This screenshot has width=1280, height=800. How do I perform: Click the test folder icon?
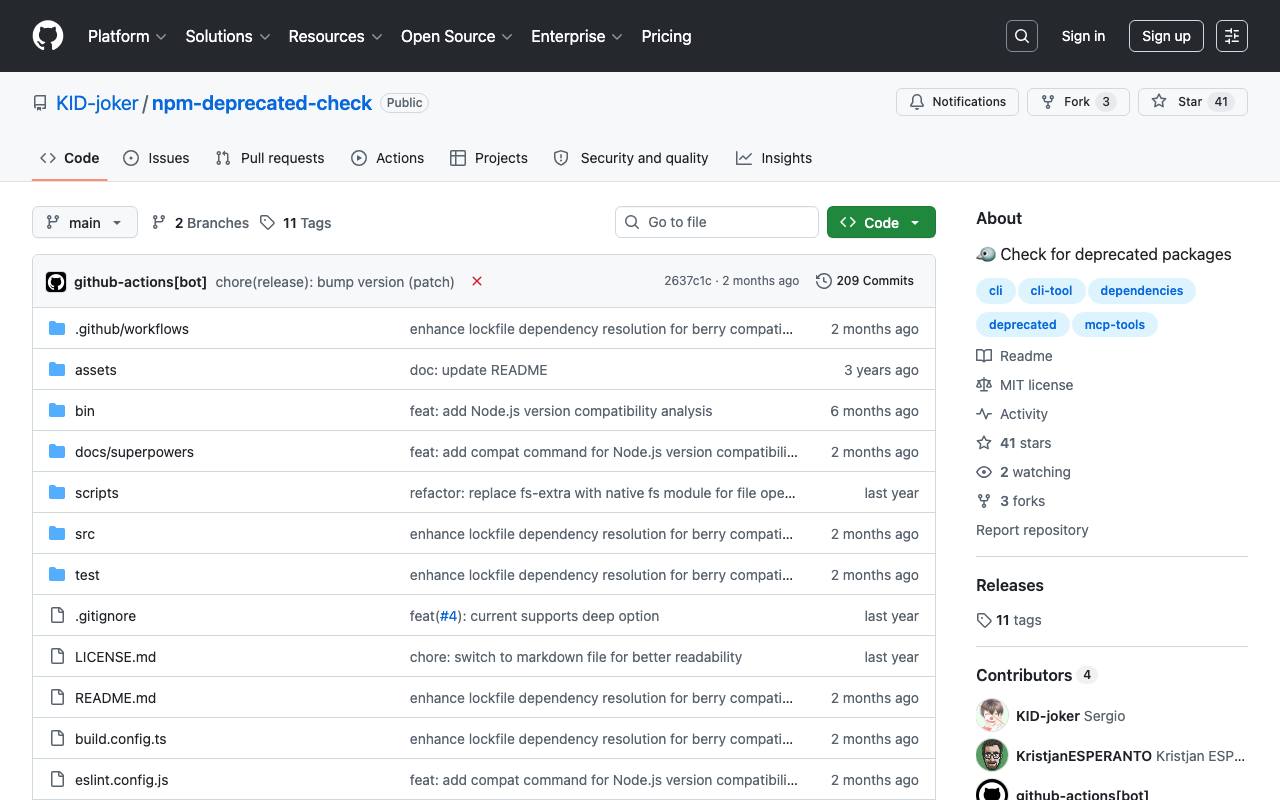click(57, 575)
